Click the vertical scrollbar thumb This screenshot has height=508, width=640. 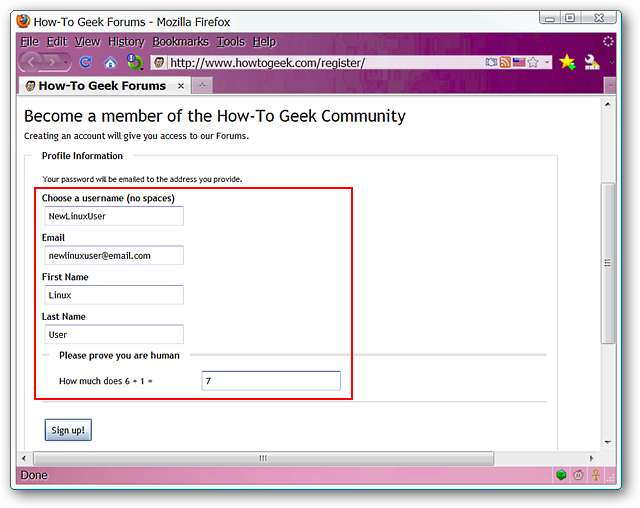click(x=608, y=263)
